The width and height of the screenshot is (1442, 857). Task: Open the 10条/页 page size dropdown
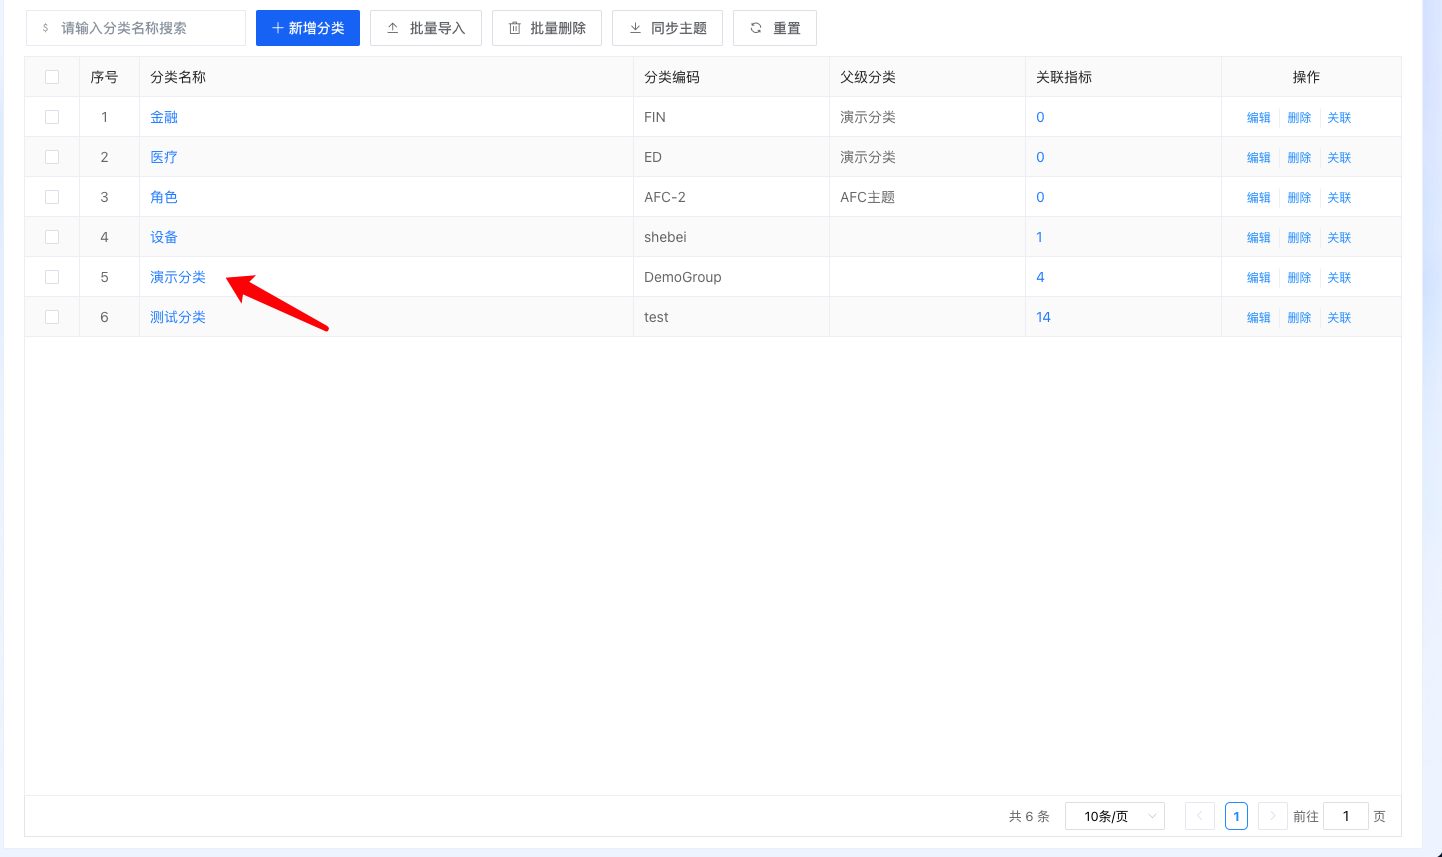click(1114, 816)
